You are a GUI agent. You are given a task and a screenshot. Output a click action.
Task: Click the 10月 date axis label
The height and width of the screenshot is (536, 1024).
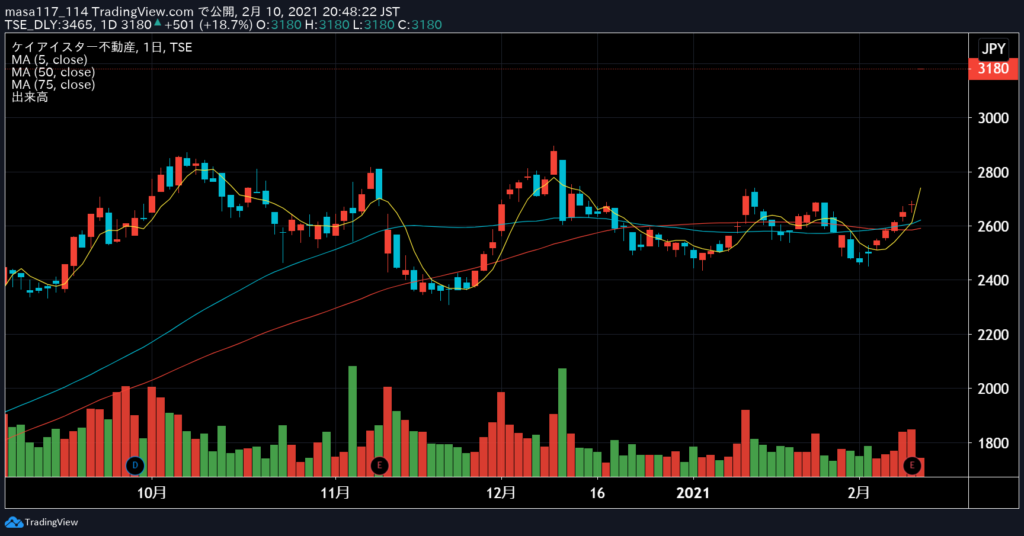coord(152,493)
